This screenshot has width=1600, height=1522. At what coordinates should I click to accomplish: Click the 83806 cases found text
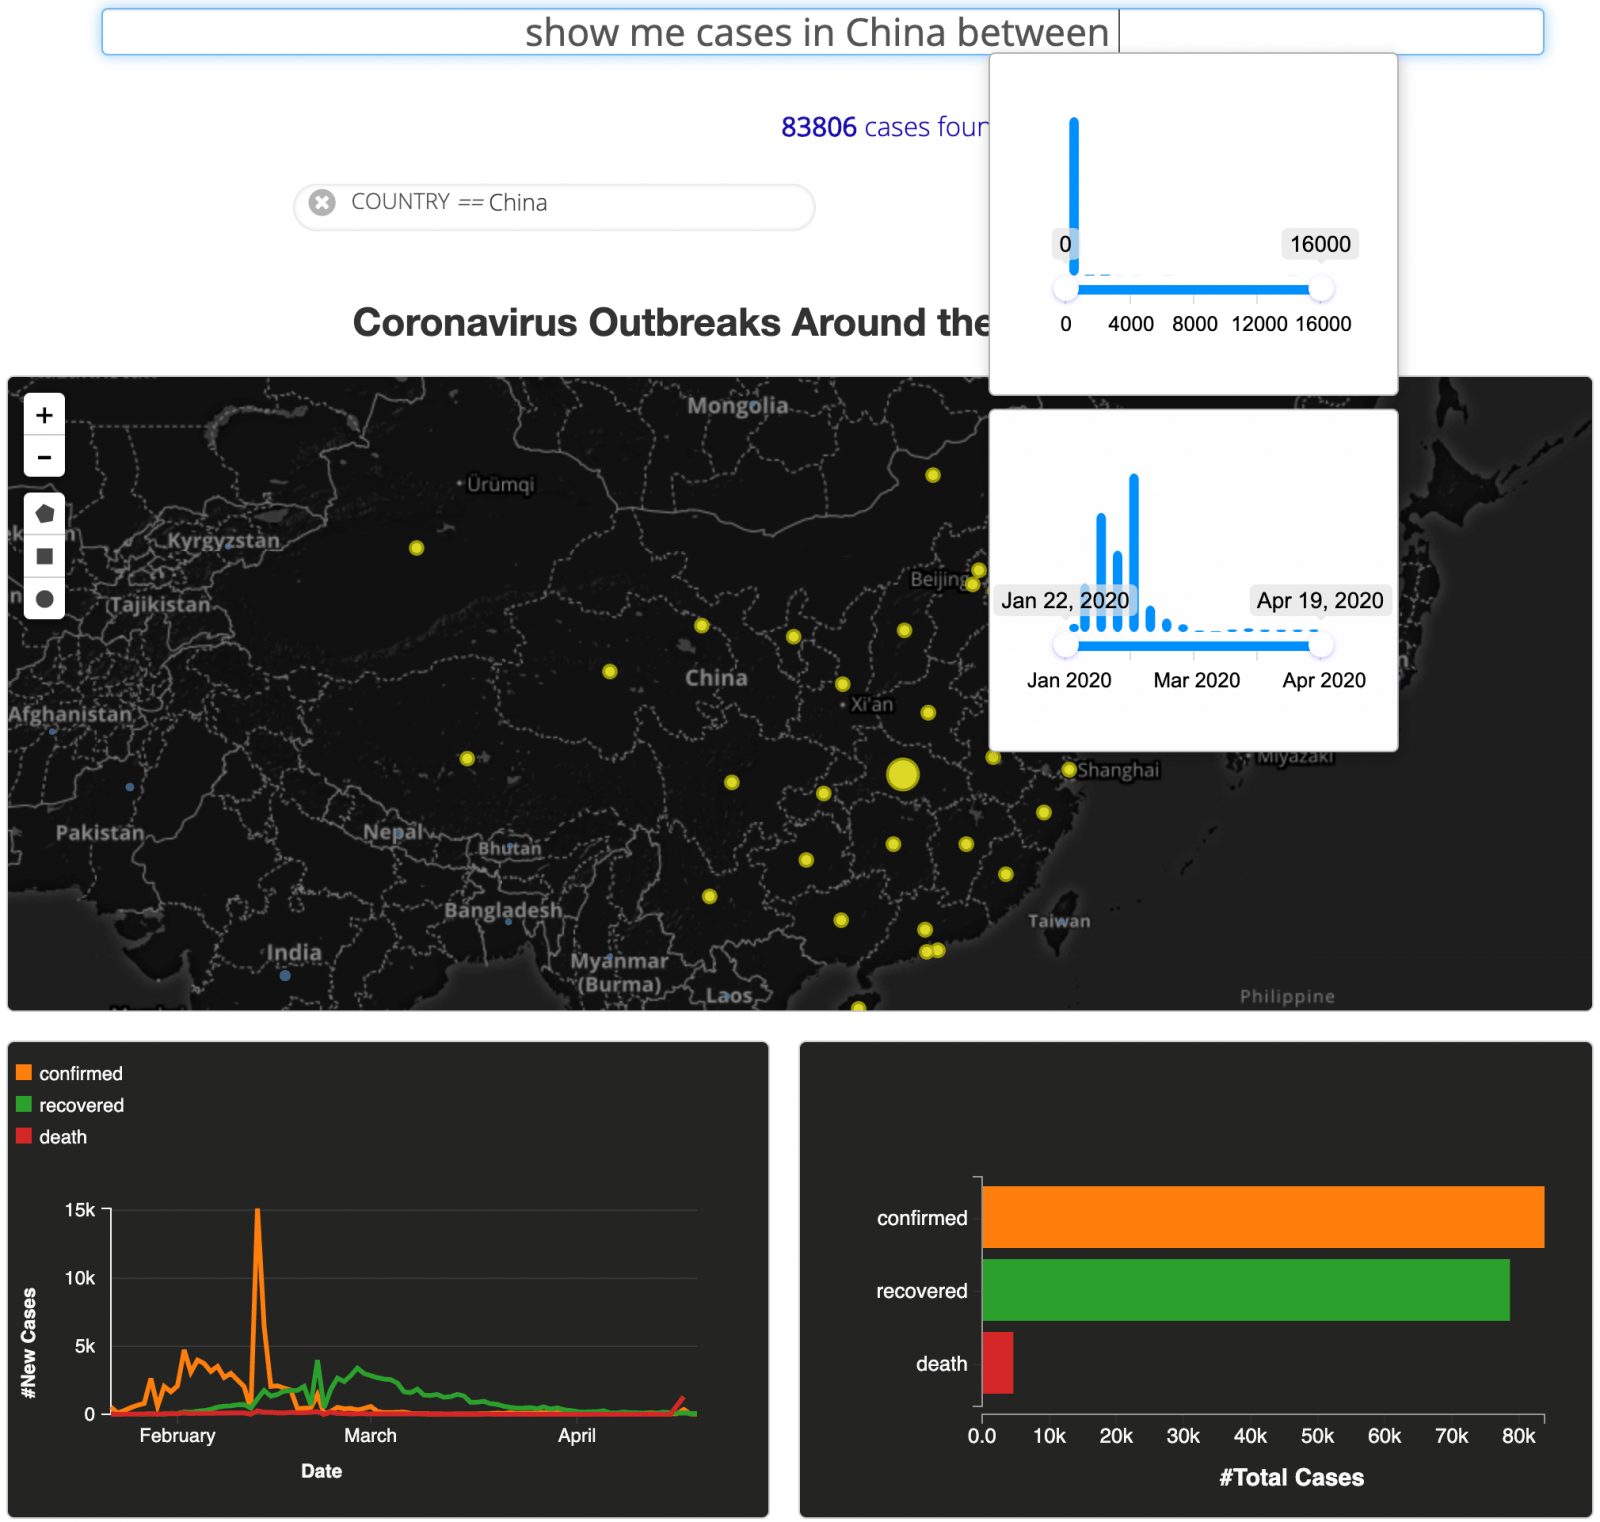(884, 127)
